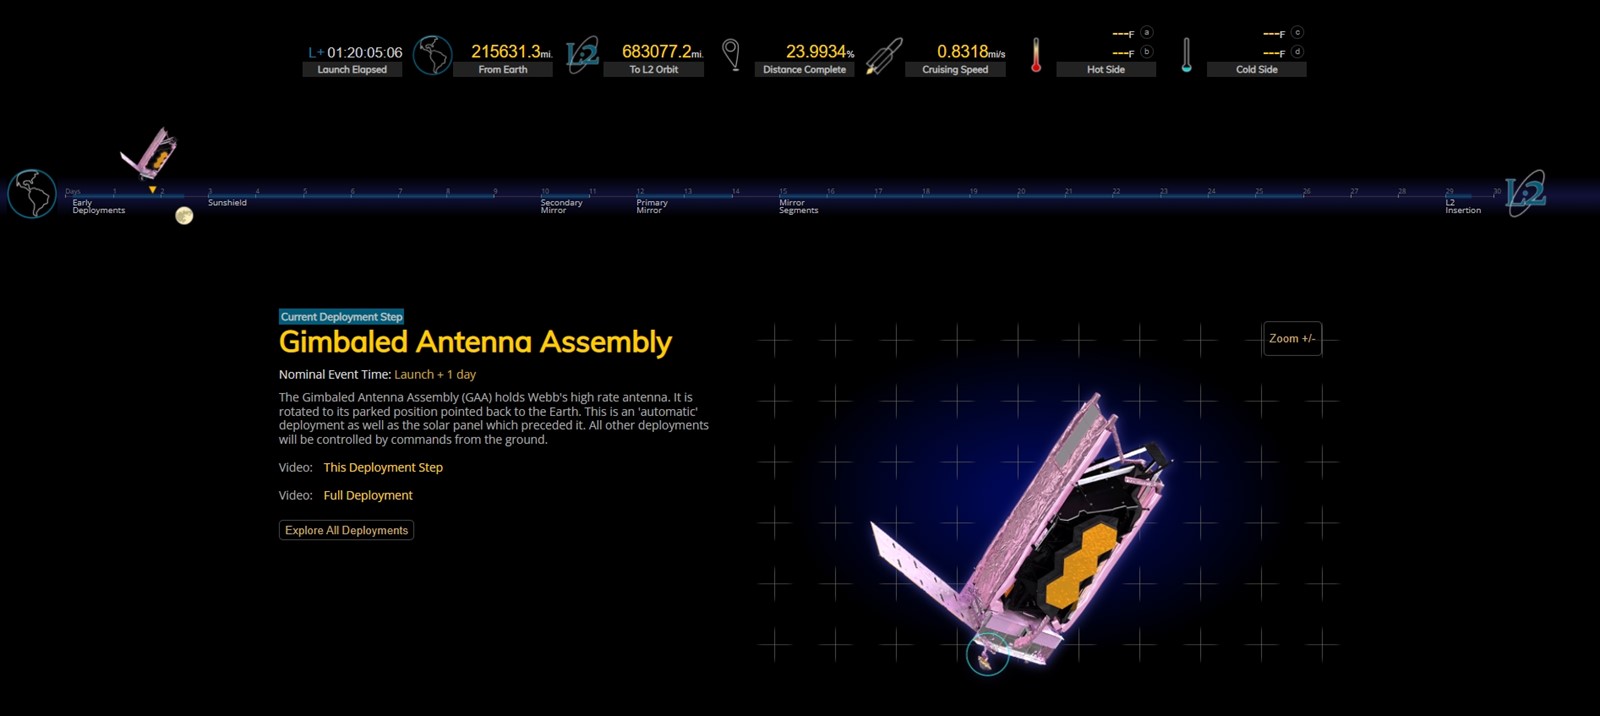
Task: Select cold side sensor 'd' circle
Action: [x=1297, y=52]
